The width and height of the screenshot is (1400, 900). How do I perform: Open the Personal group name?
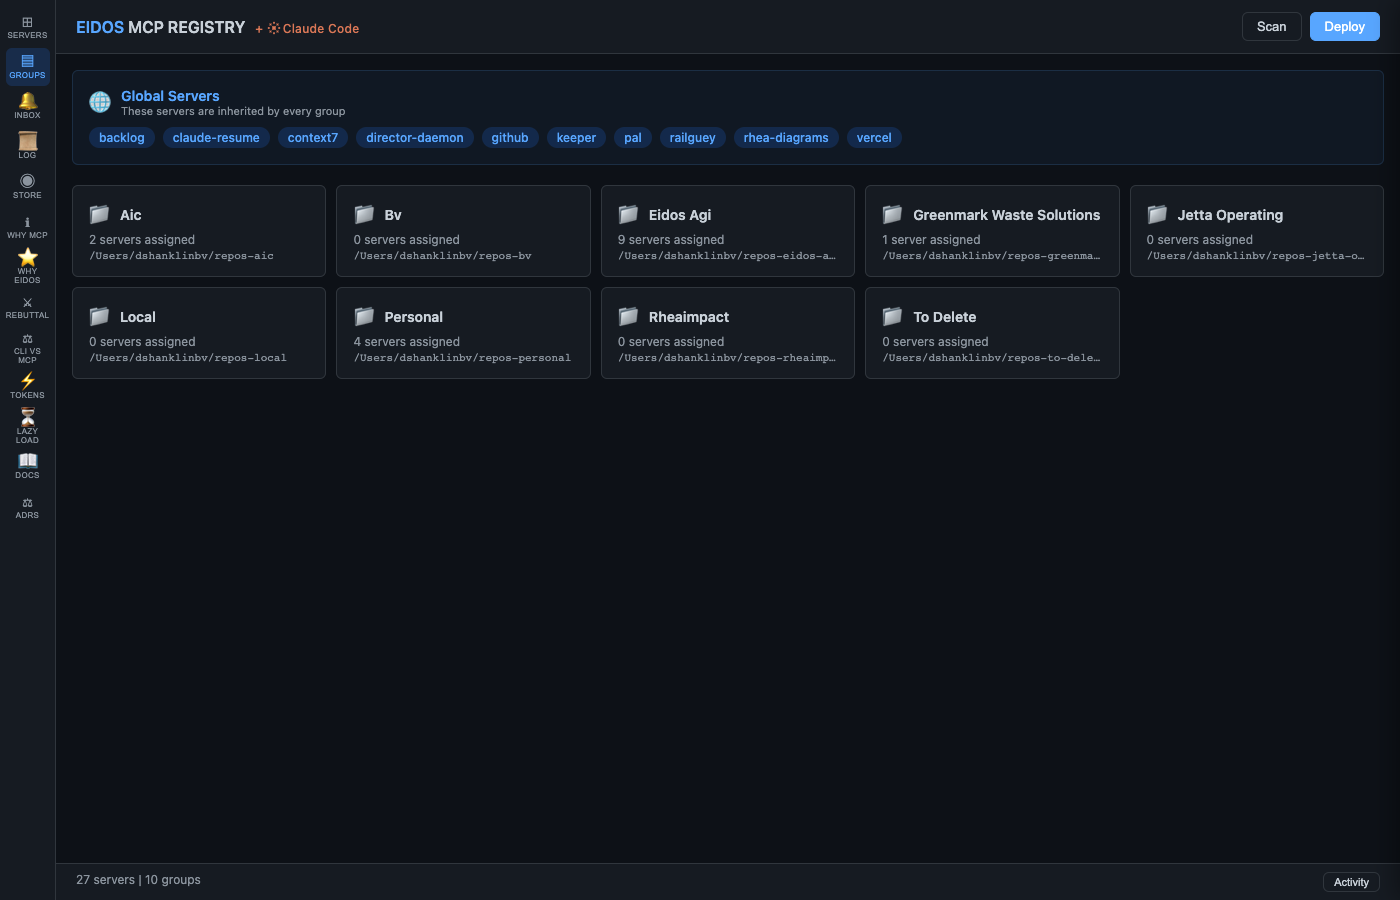coord(413,317)
